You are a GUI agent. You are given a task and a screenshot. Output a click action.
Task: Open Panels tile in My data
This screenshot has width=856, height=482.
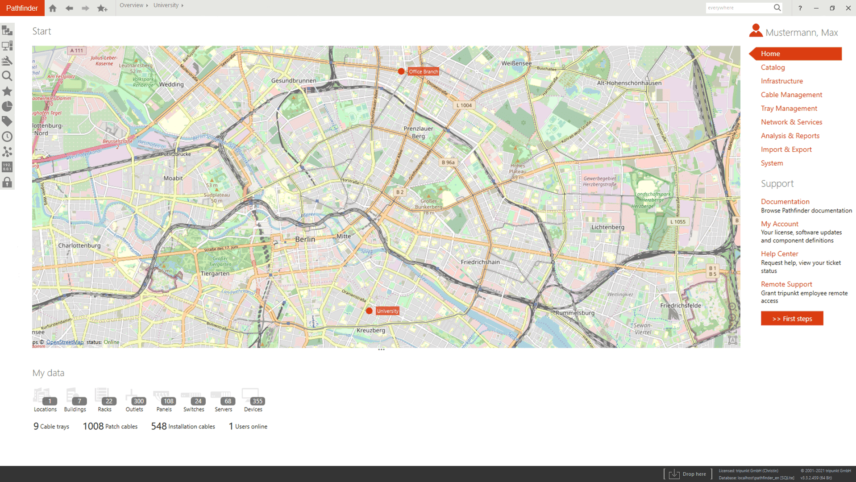(164, 400)
